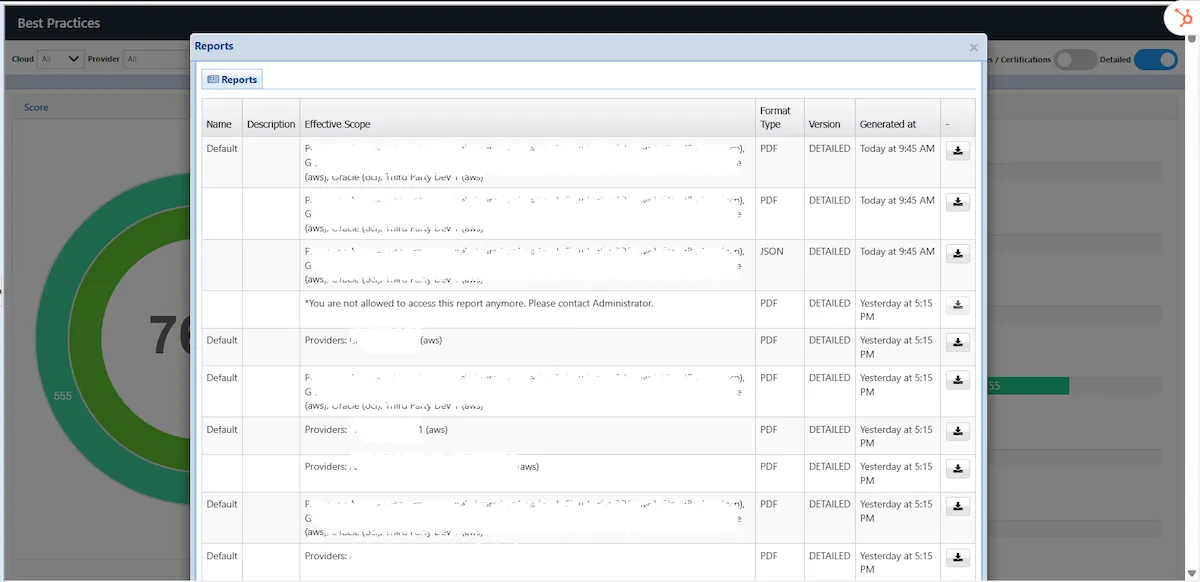Open the Cloud dropdown
Image resolution: width=1200 pixels, height=582 pixels.
click(x=60, y=59)
